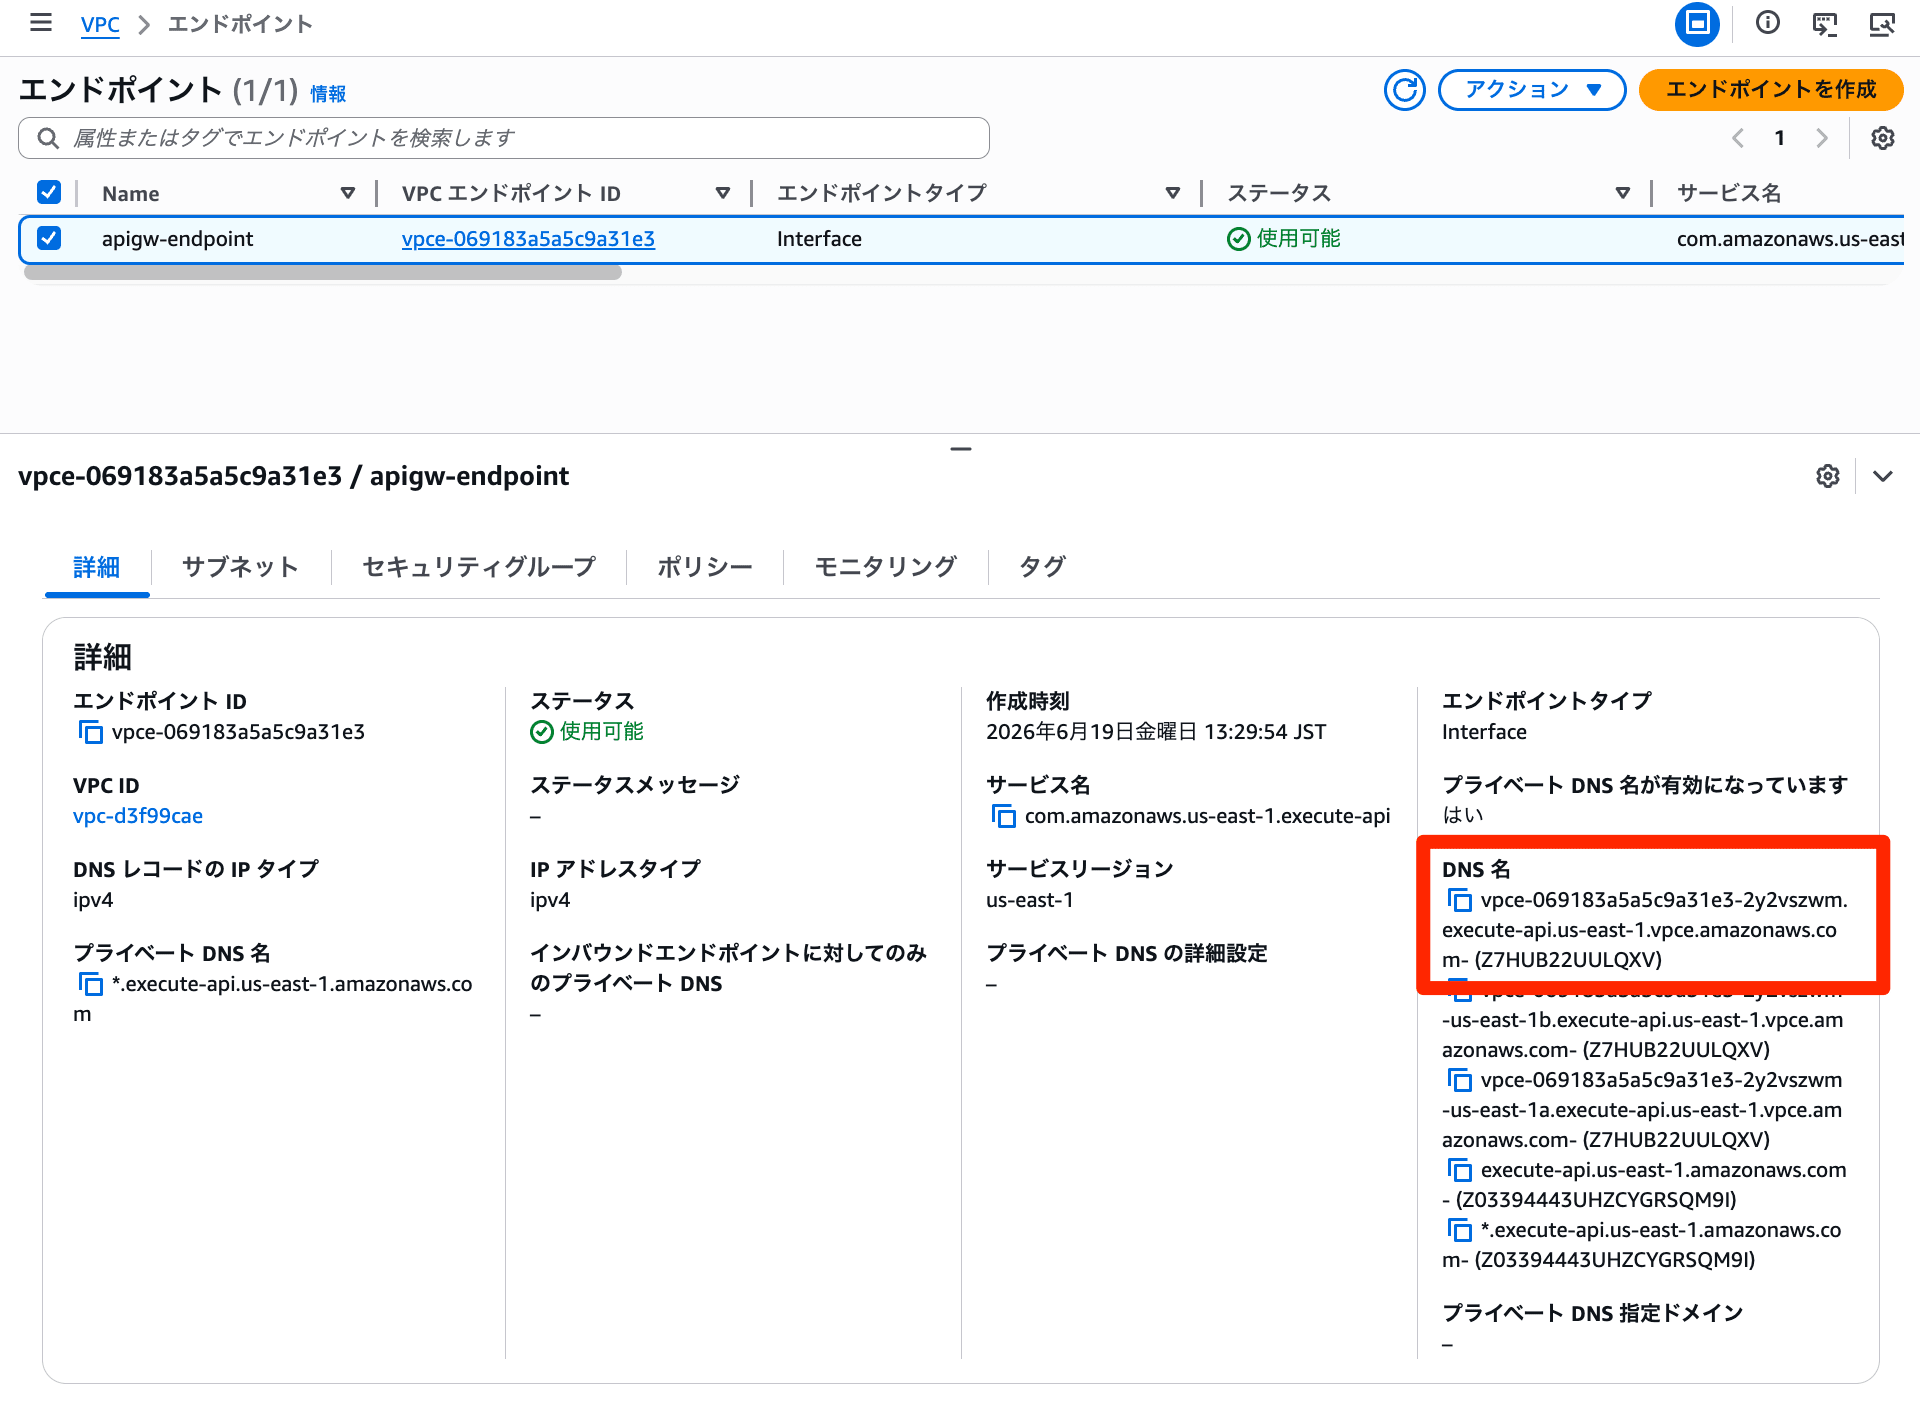Viewport: 1920px width, 1406px height.
Task: Click the horizontal table scrollbar
Action: [322, 272]
